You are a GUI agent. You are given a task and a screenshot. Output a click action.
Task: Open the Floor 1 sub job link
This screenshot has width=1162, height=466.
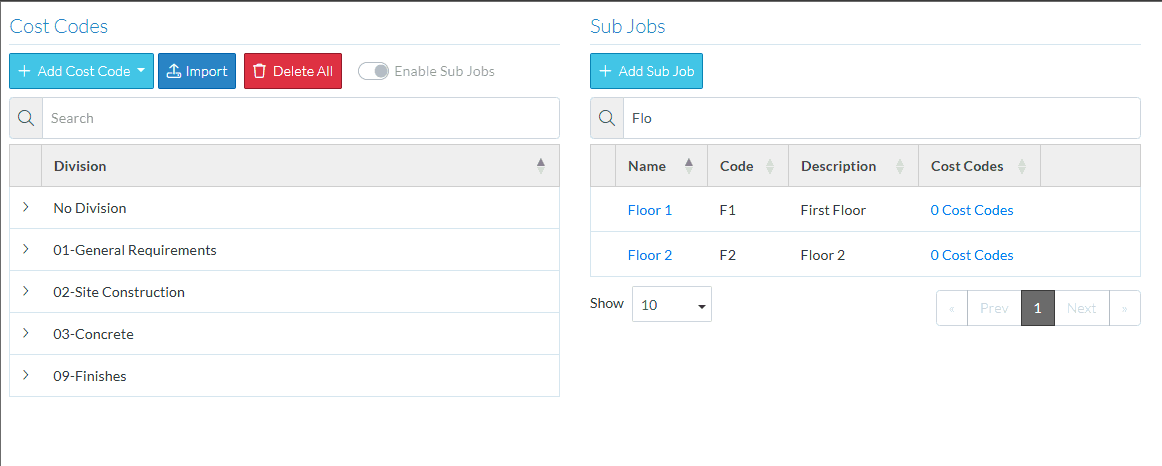pos(650,210)
